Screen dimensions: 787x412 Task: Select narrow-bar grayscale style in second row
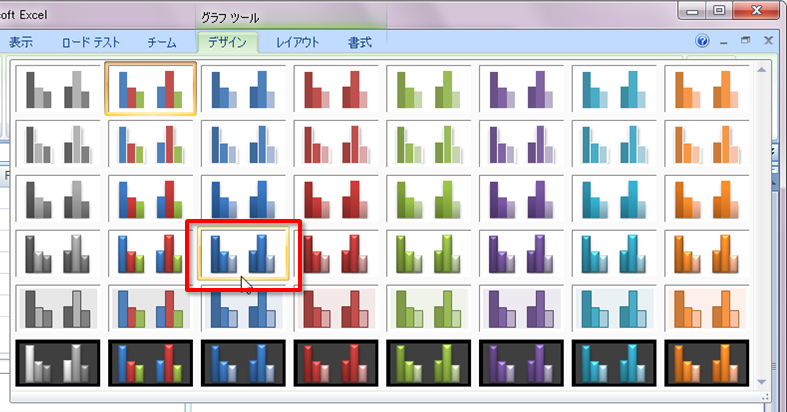[58, 144]
